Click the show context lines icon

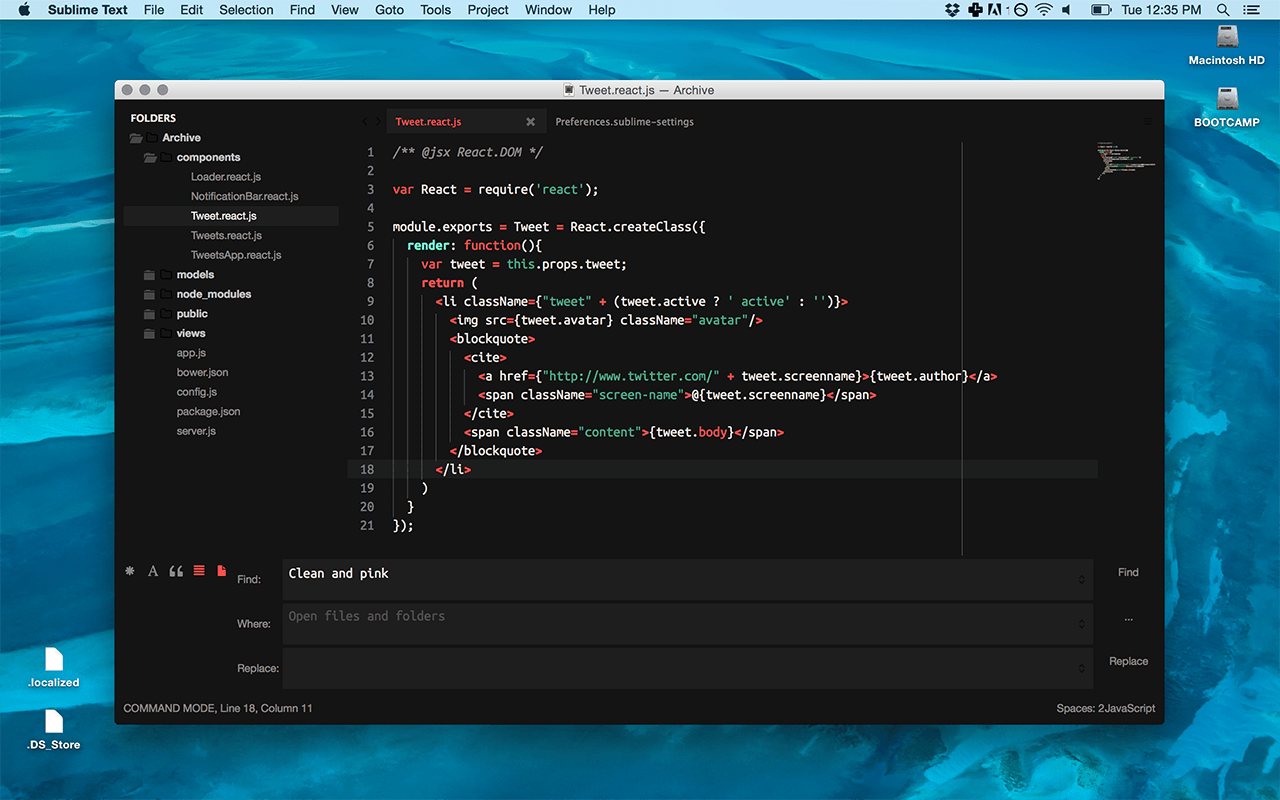tap(199, 571)
